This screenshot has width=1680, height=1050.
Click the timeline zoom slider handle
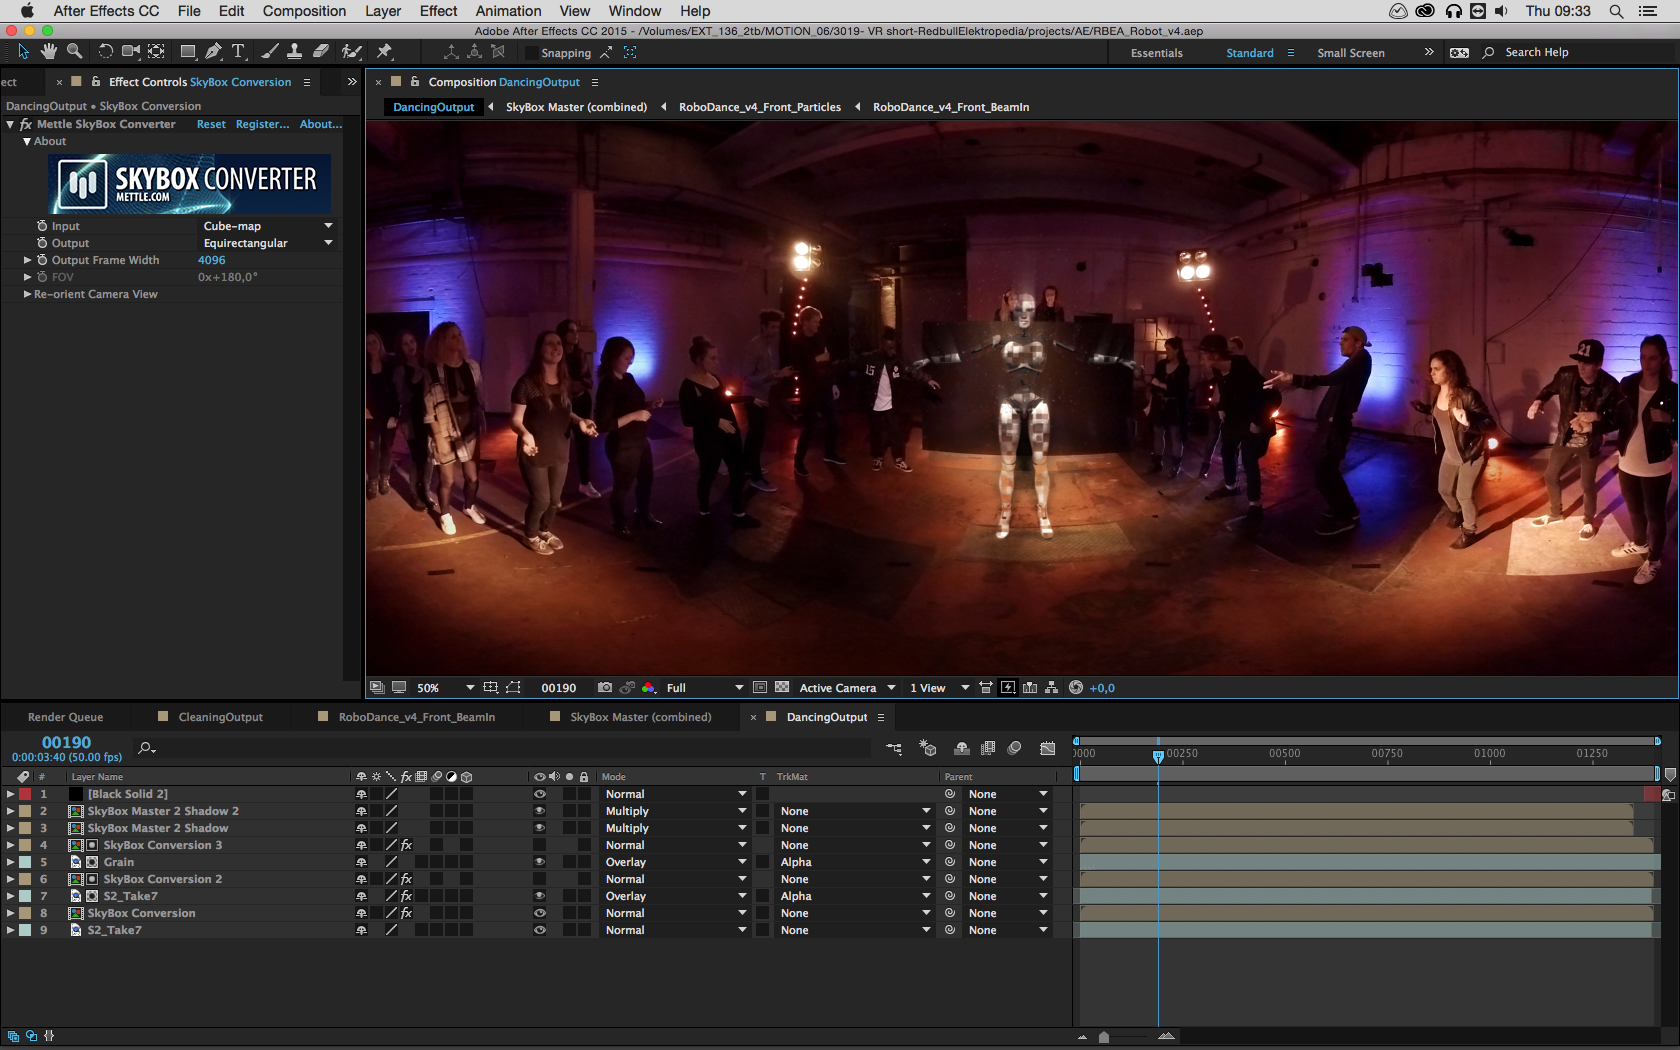tap(1104, 1037)
